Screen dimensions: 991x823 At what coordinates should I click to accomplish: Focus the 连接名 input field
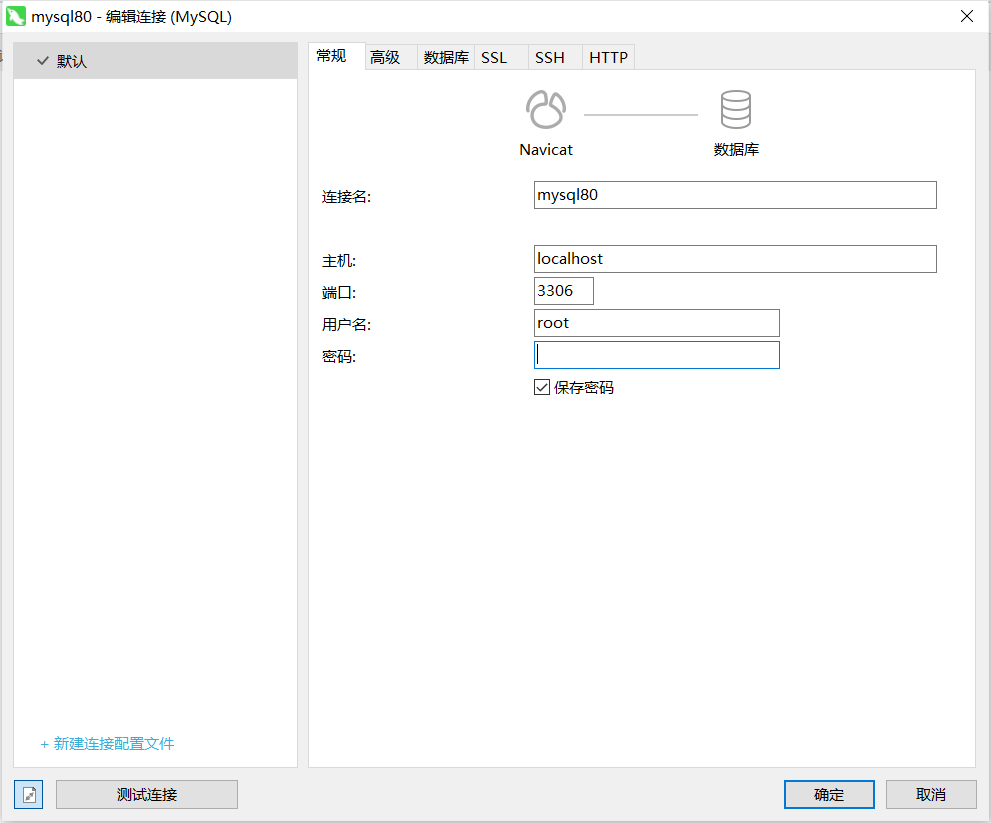click(x=735, y=195)
